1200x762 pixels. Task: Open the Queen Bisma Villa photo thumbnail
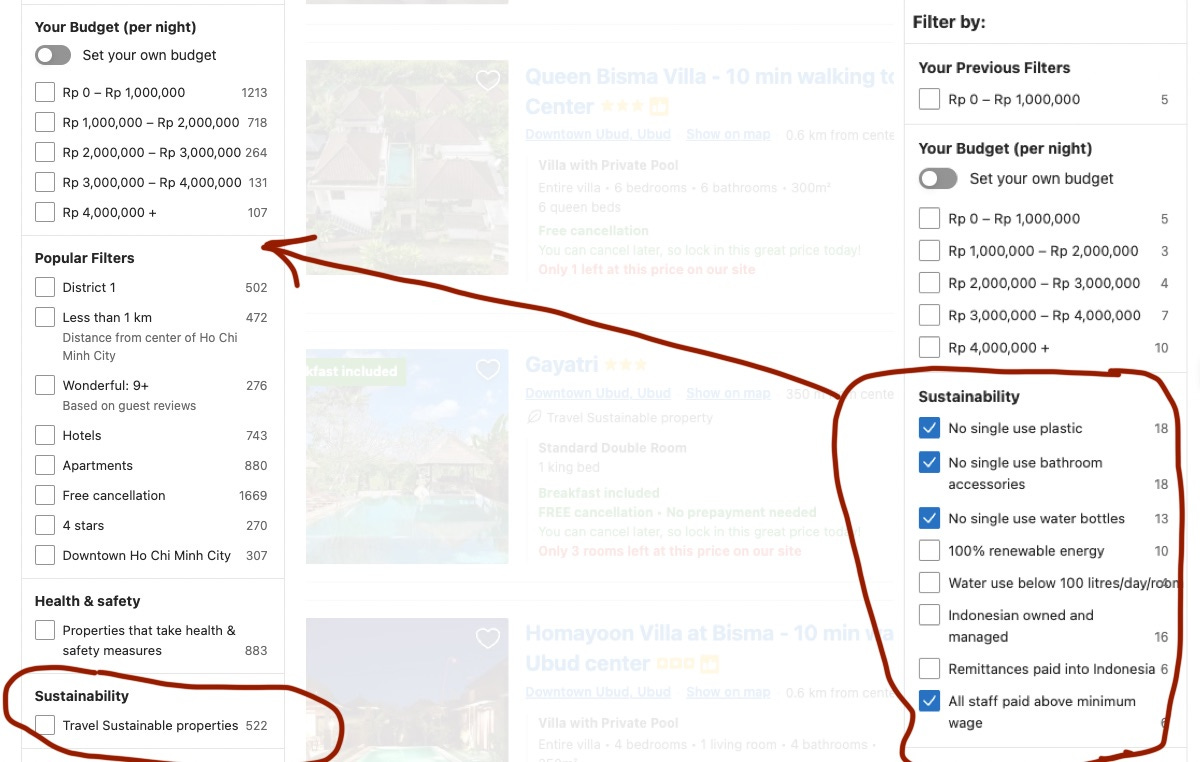click(x=407, y=167)
